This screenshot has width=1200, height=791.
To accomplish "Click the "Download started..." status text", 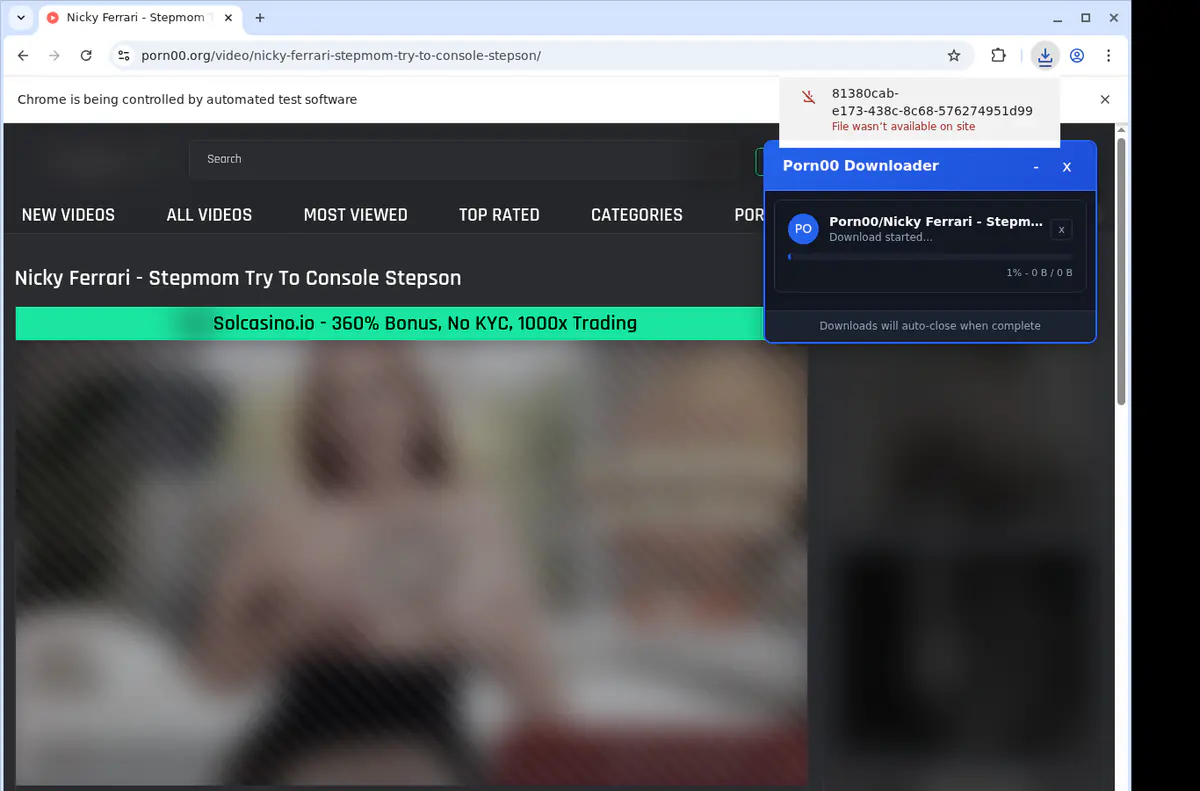I will pyautogui.click(x=881, y=238).
